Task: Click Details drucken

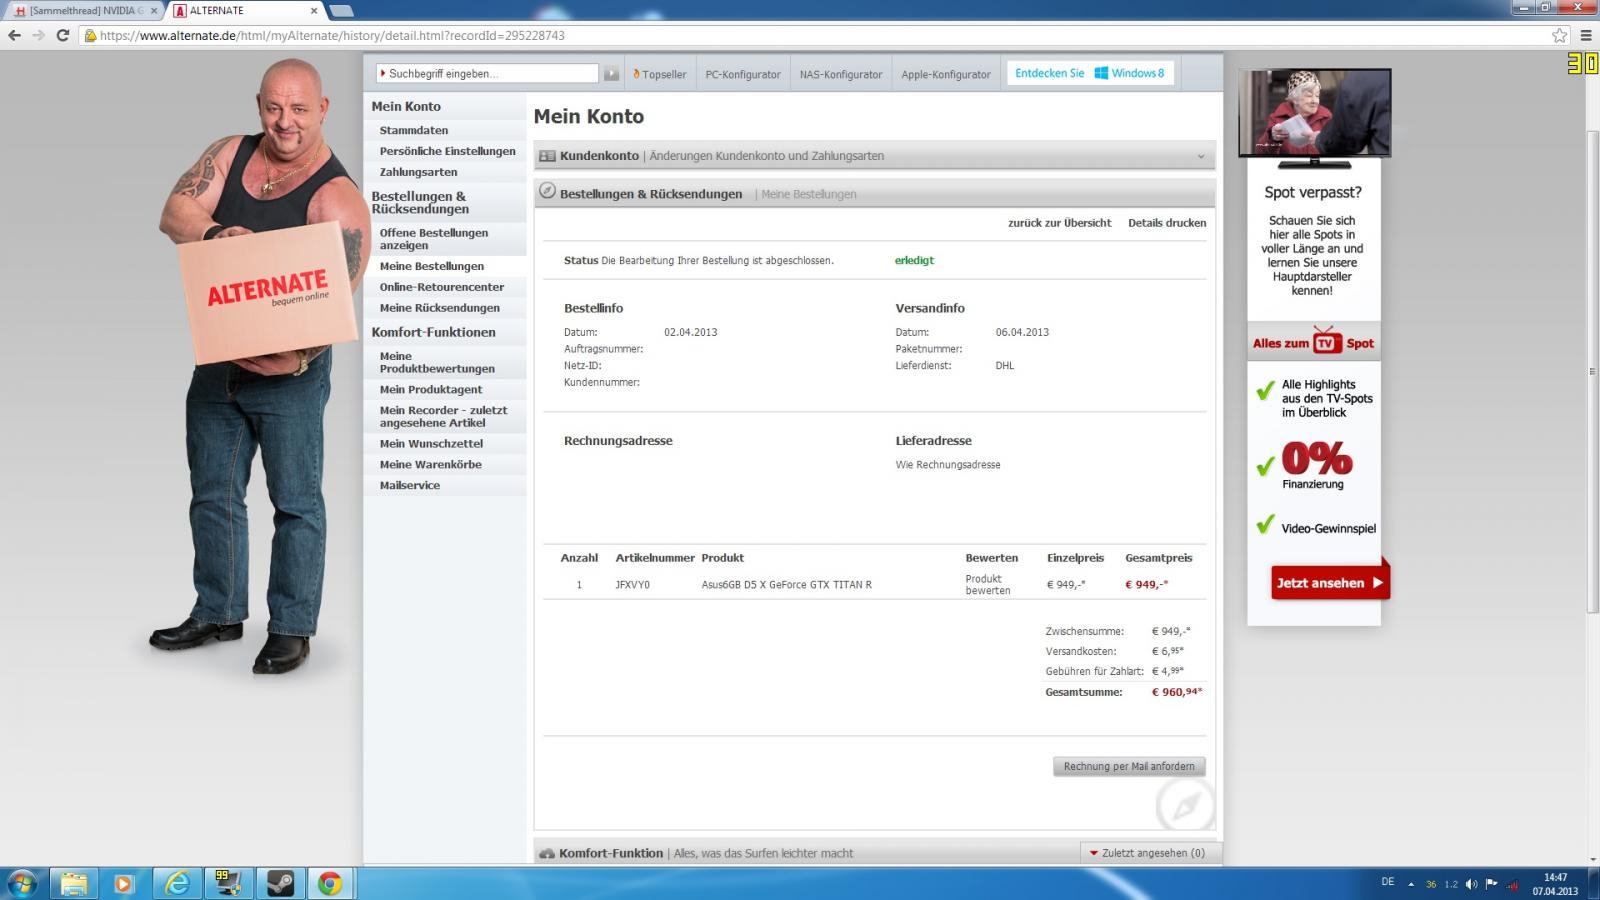Action: [x=1167, y=223]
